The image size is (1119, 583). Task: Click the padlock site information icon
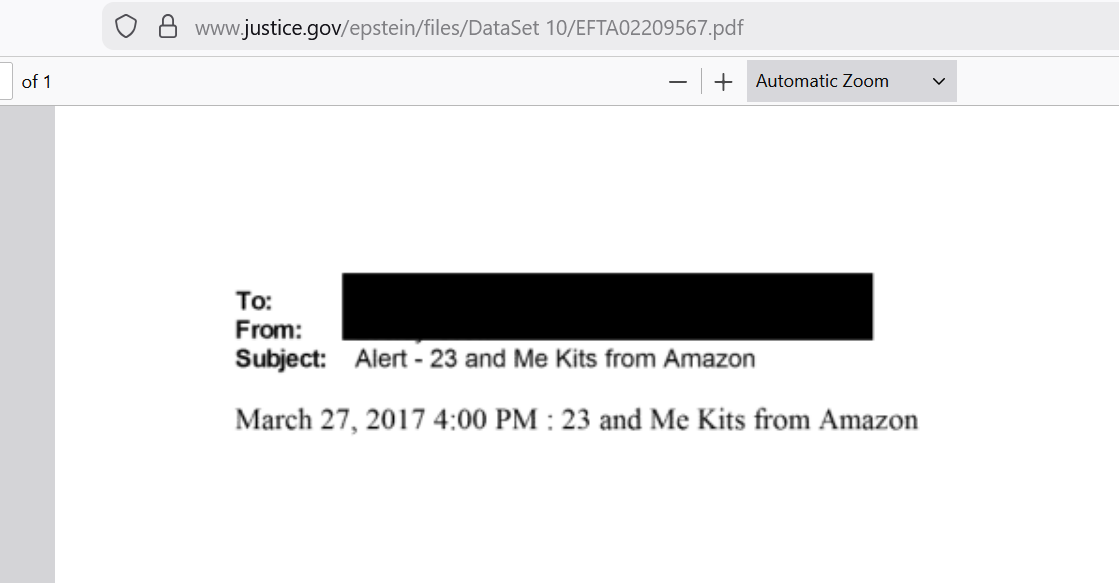(x=168, y=27)
